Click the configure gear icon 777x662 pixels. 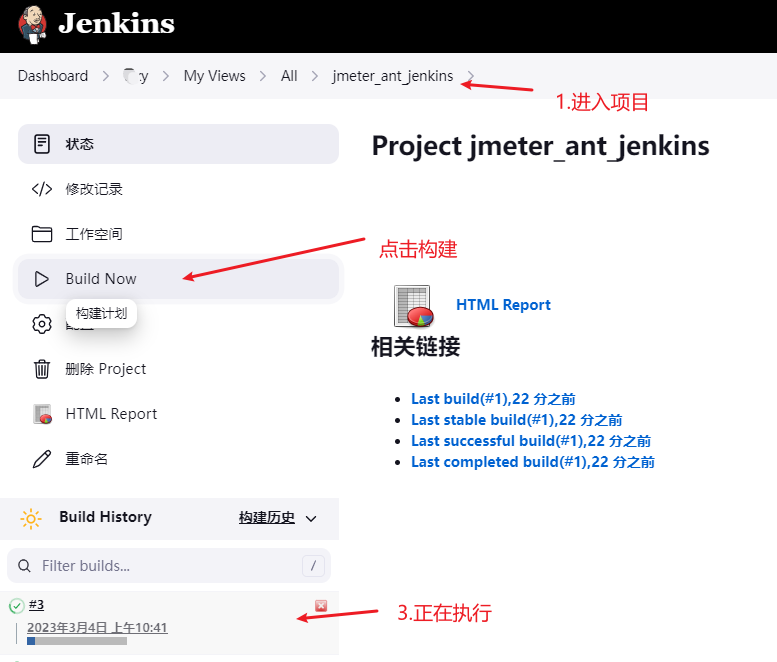tap(42, 324)
